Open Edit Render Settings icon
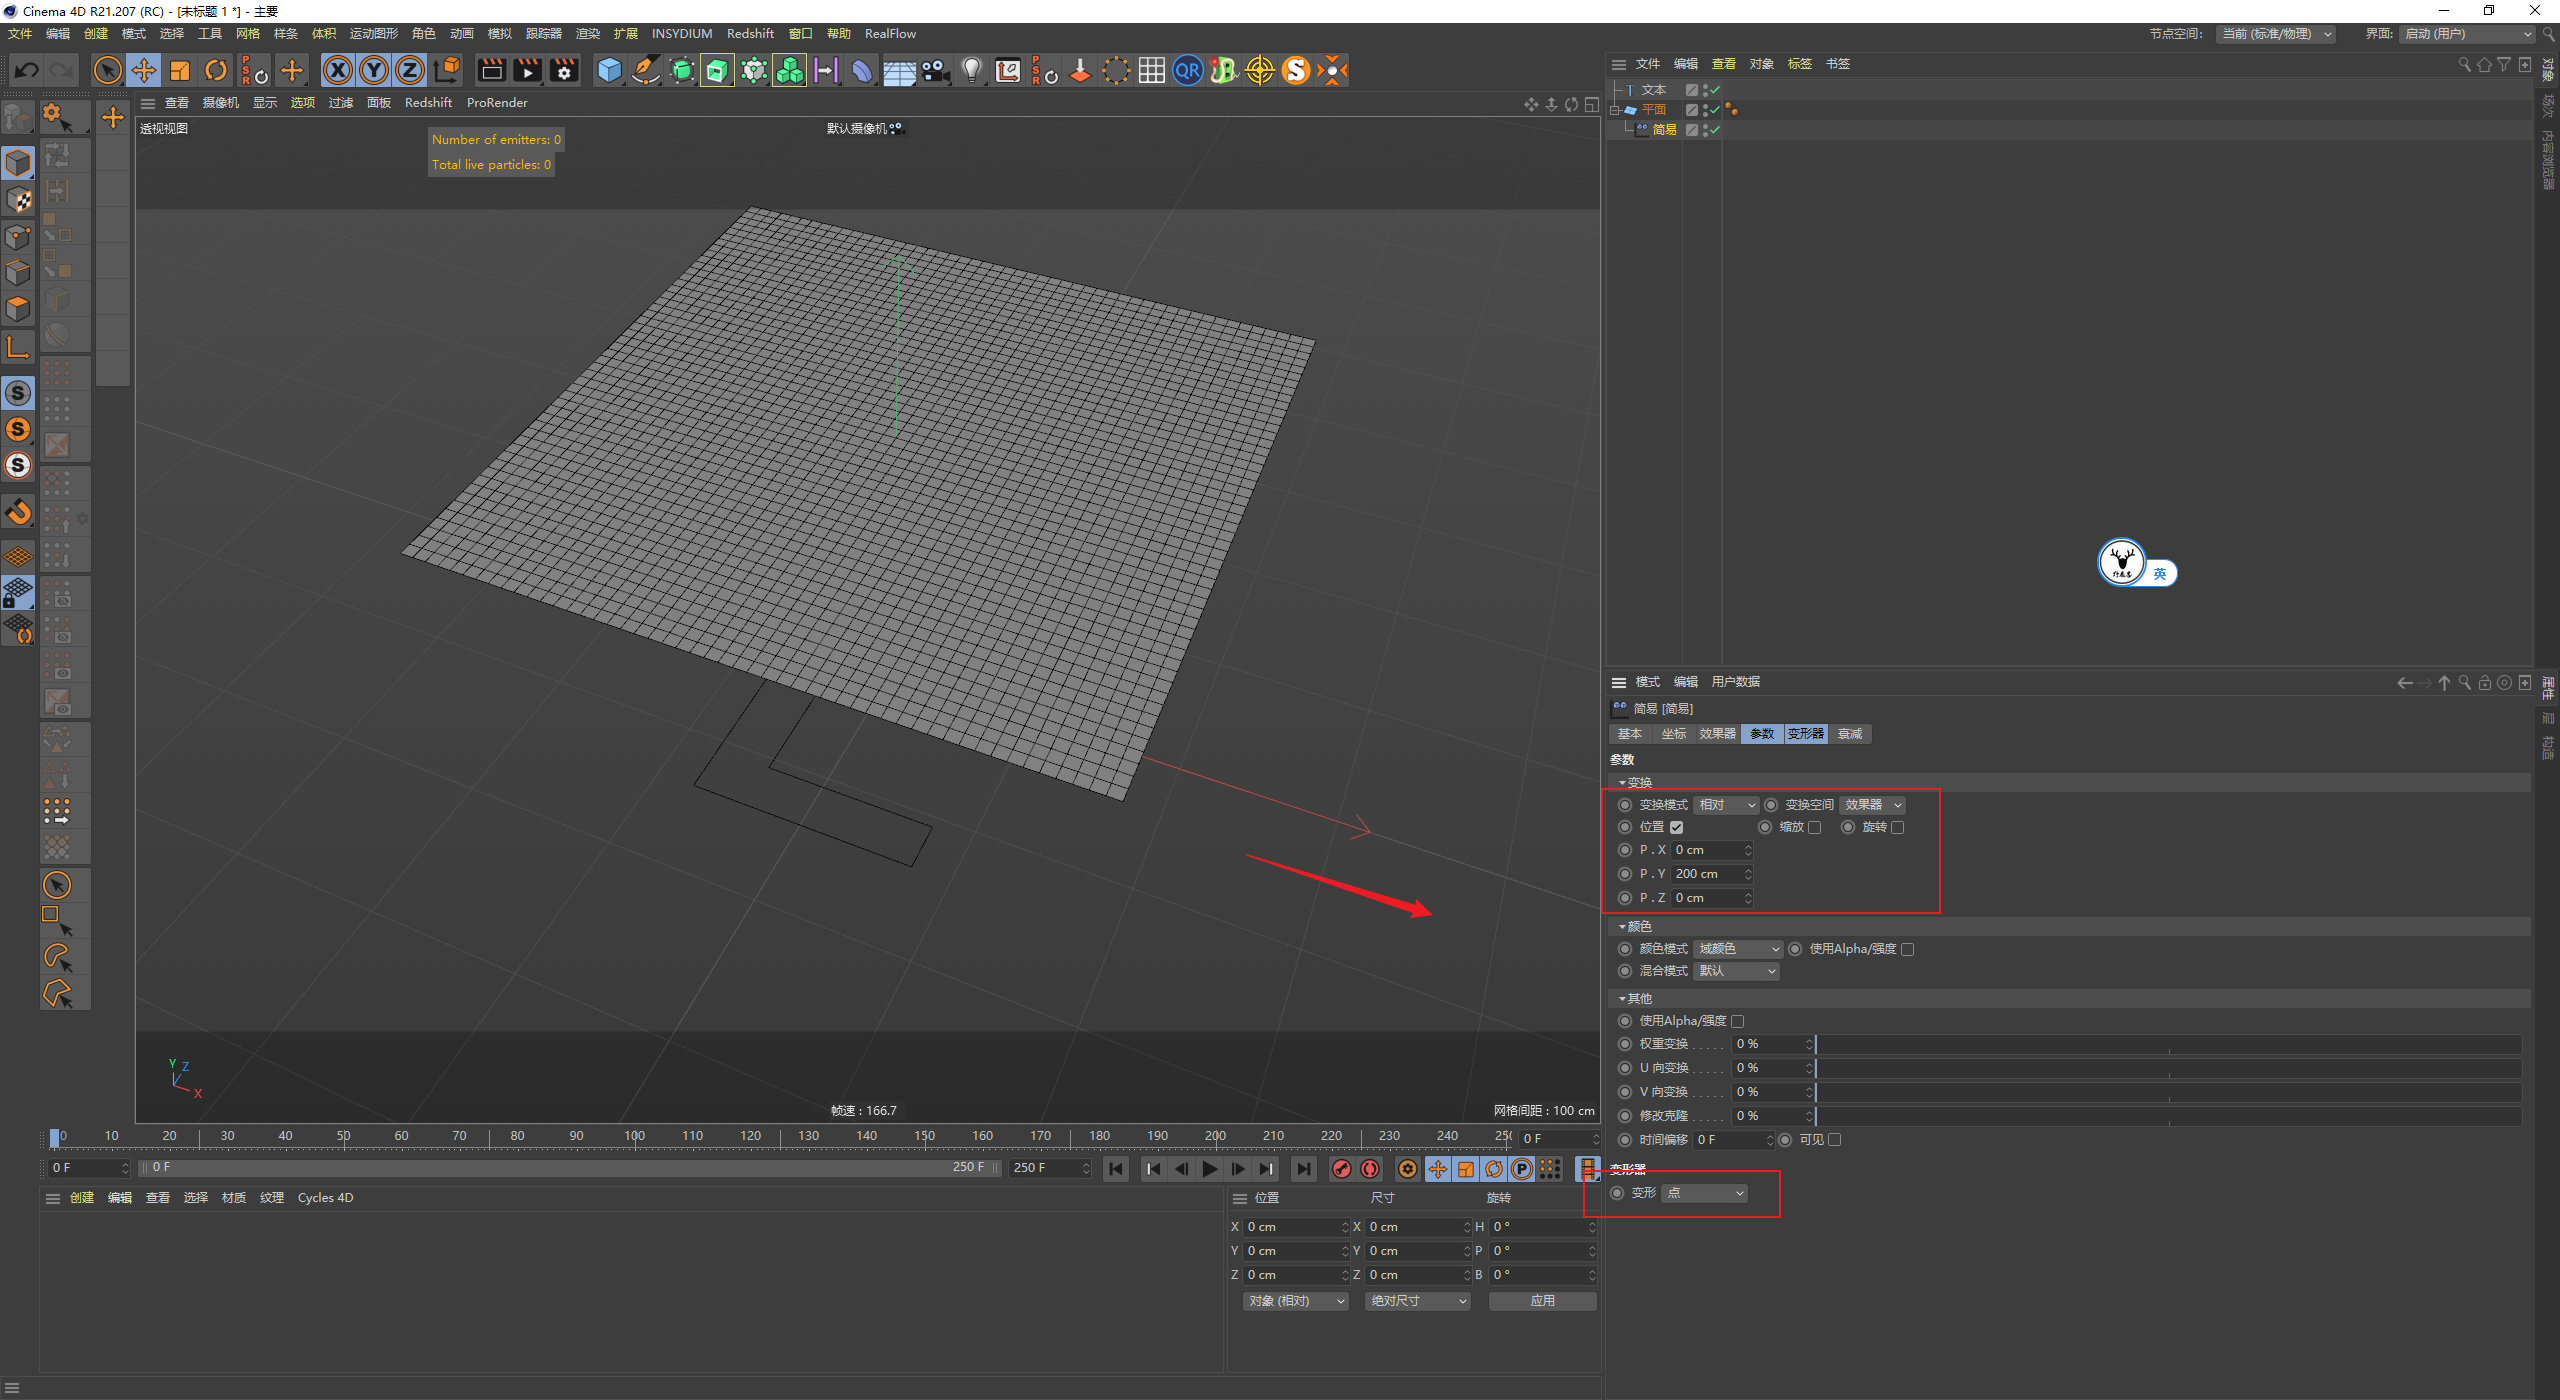The image size is (2560, 1400). coord(564,70)
